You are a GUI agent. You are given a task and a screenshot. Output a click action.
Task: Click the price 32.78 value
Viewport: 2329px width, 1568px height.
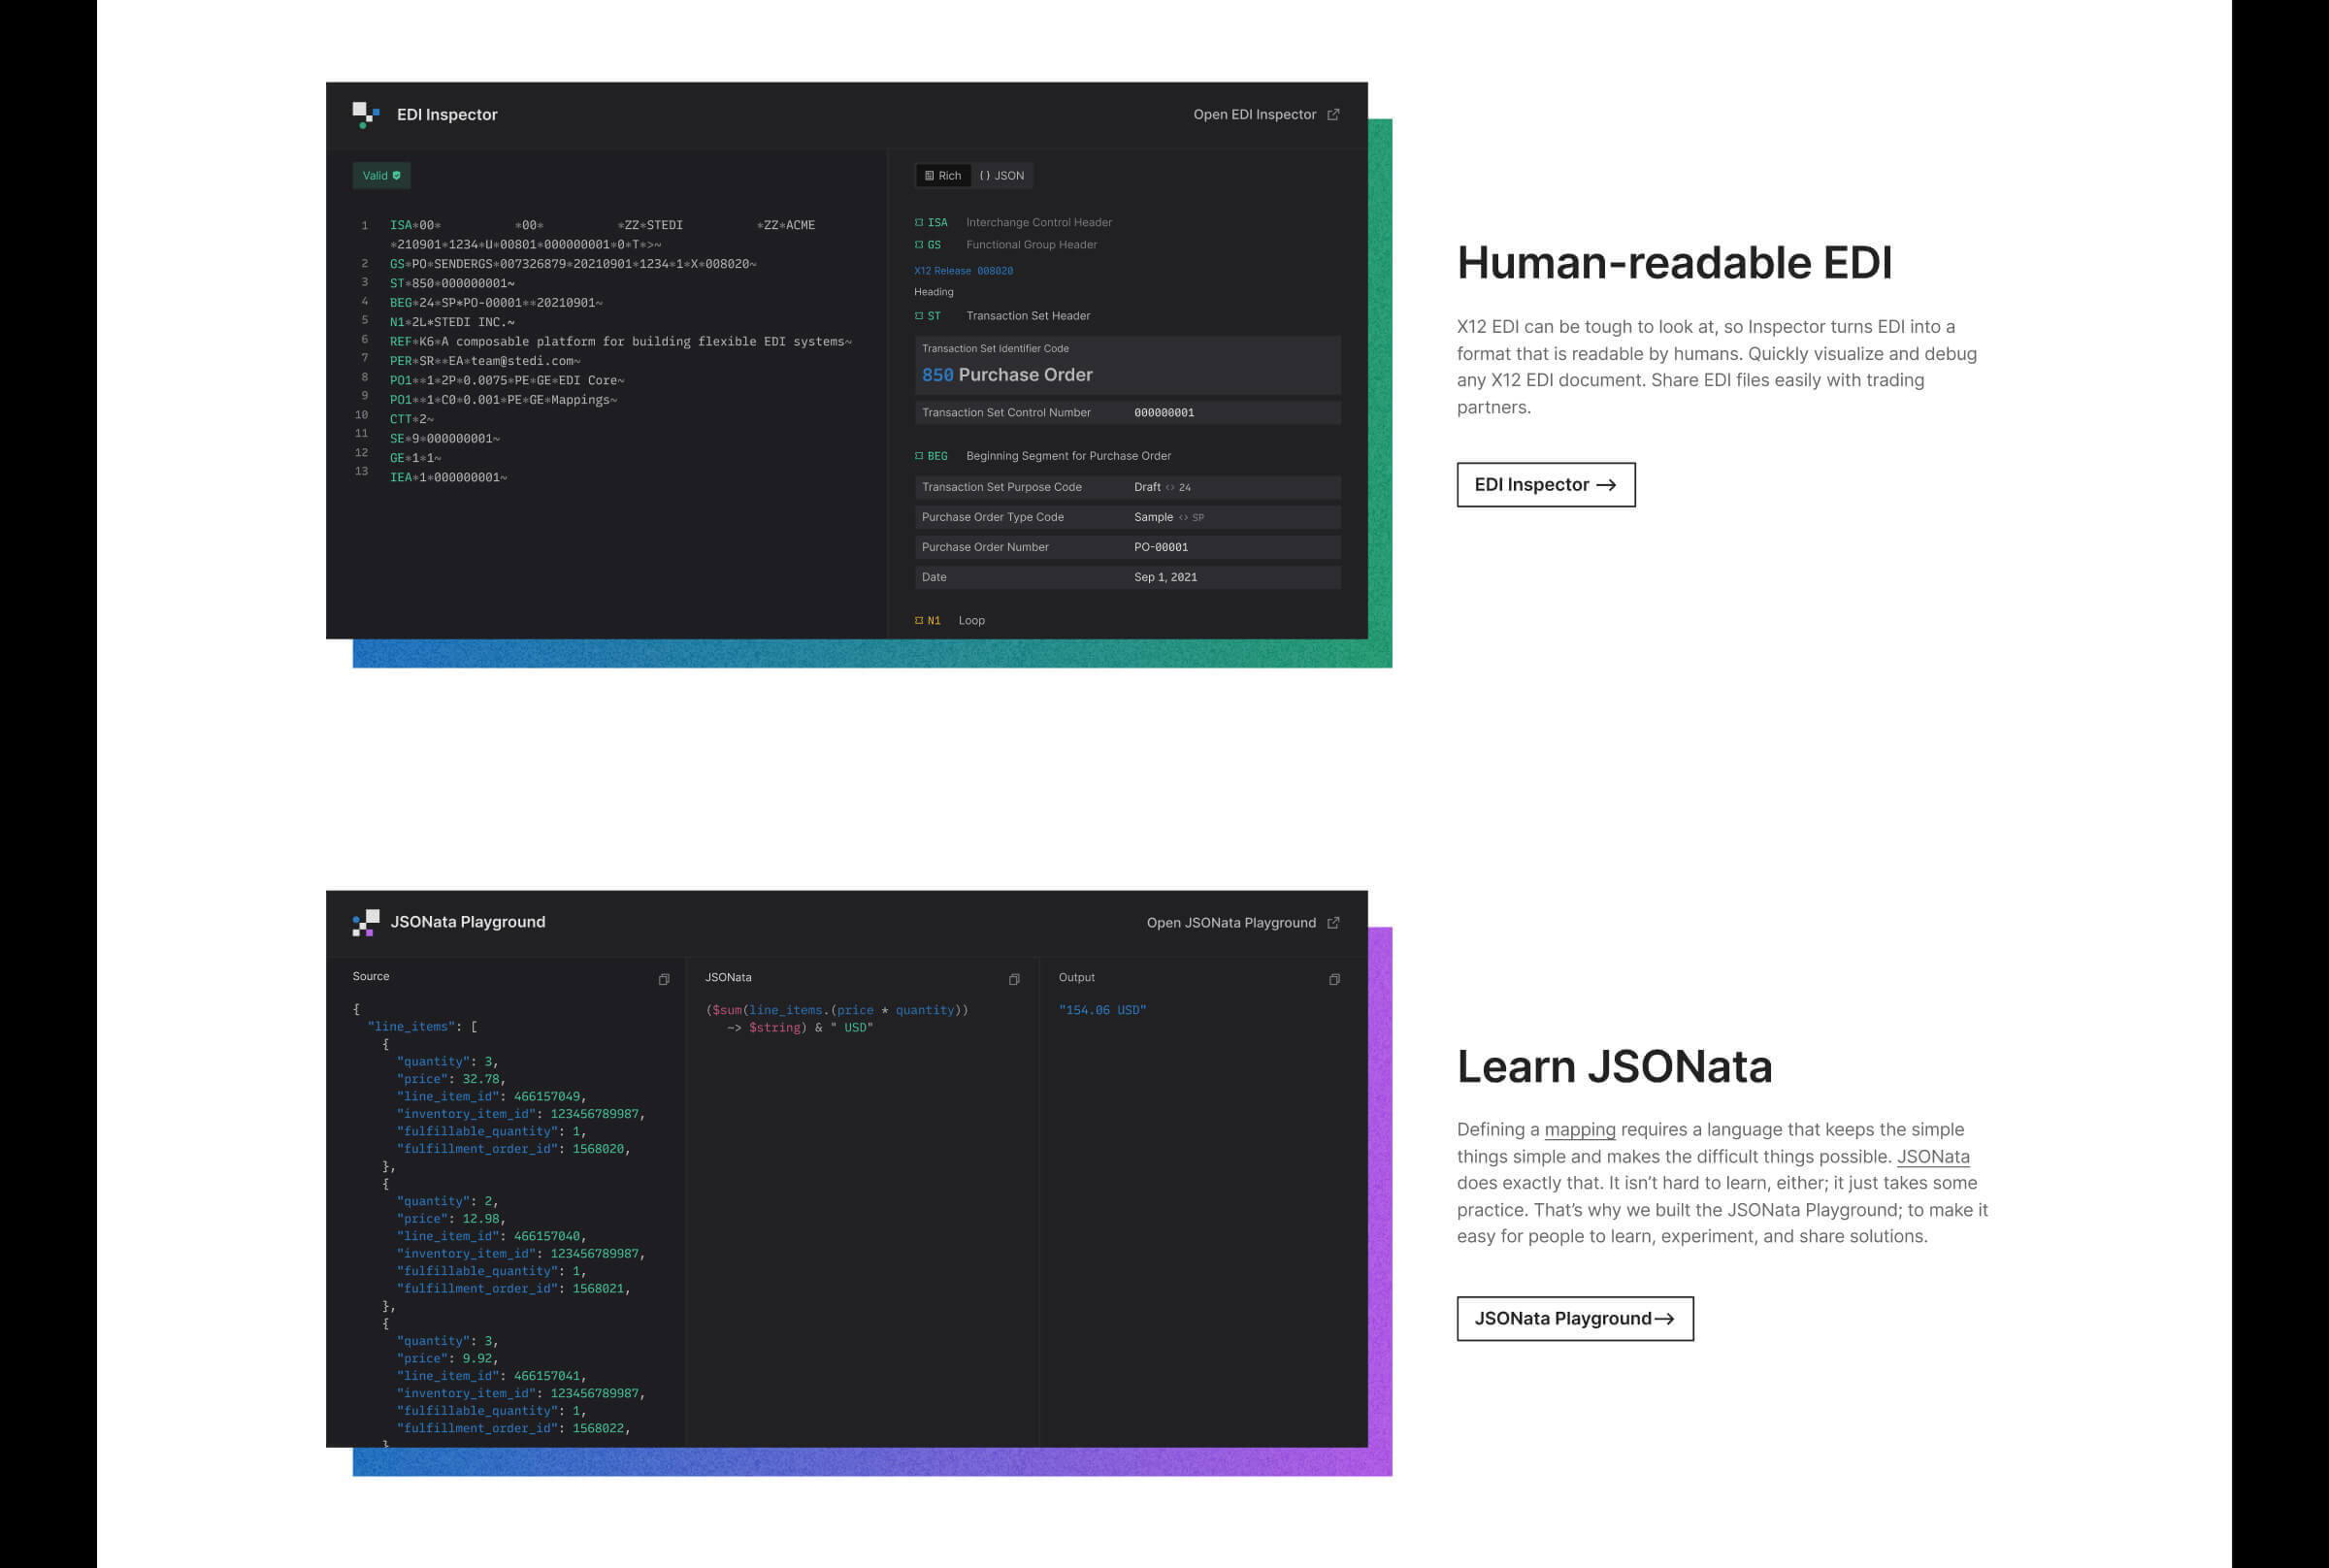(480, 1079)
